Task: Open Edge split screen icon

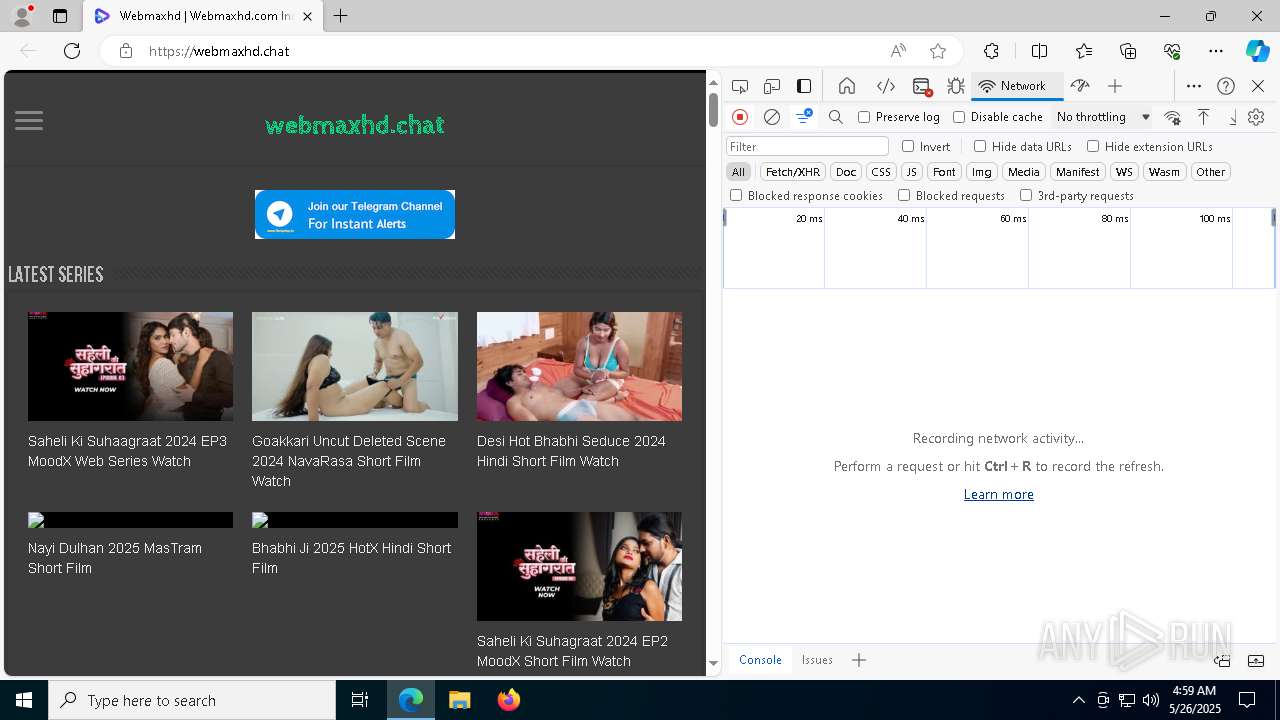Action: (x=1039, y=51)
